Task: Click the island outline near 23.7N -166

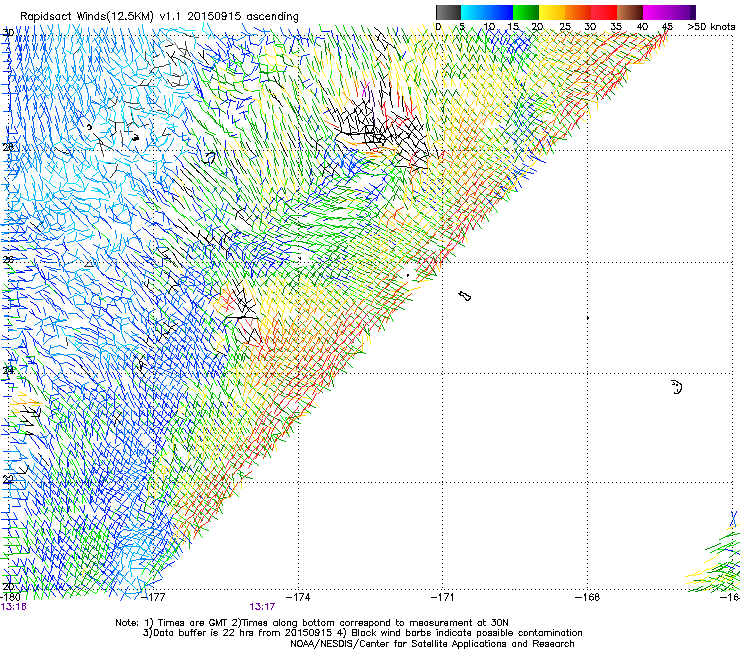Action: 677,387
